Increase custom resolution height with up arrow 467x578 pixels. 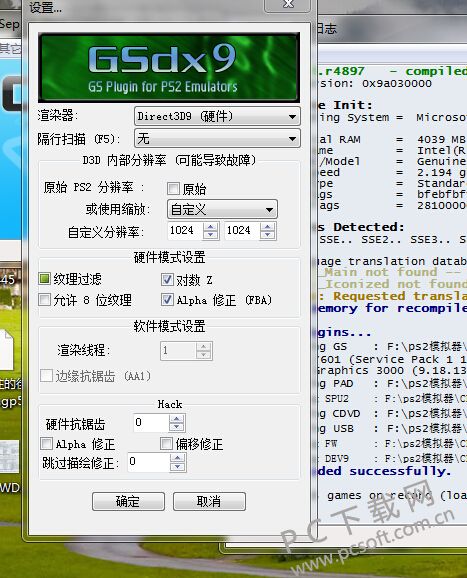(268, 227)
